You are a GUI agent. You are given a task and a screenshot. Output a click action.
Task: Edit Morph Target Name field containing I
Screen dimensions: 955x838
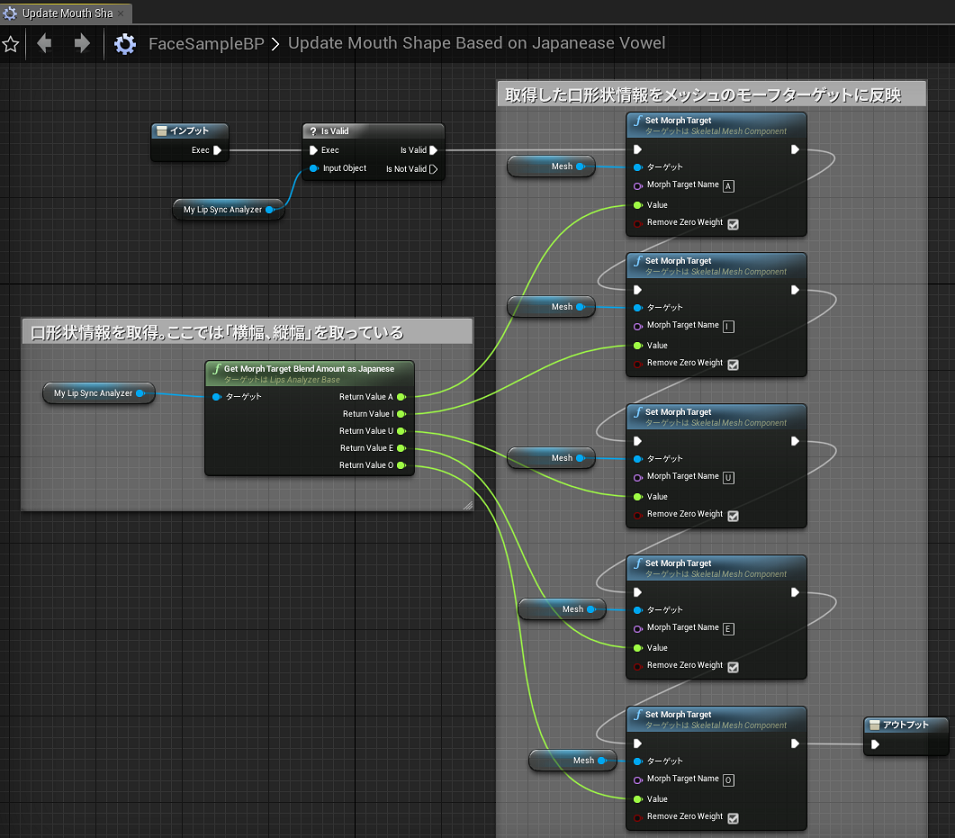coord(728,326)
